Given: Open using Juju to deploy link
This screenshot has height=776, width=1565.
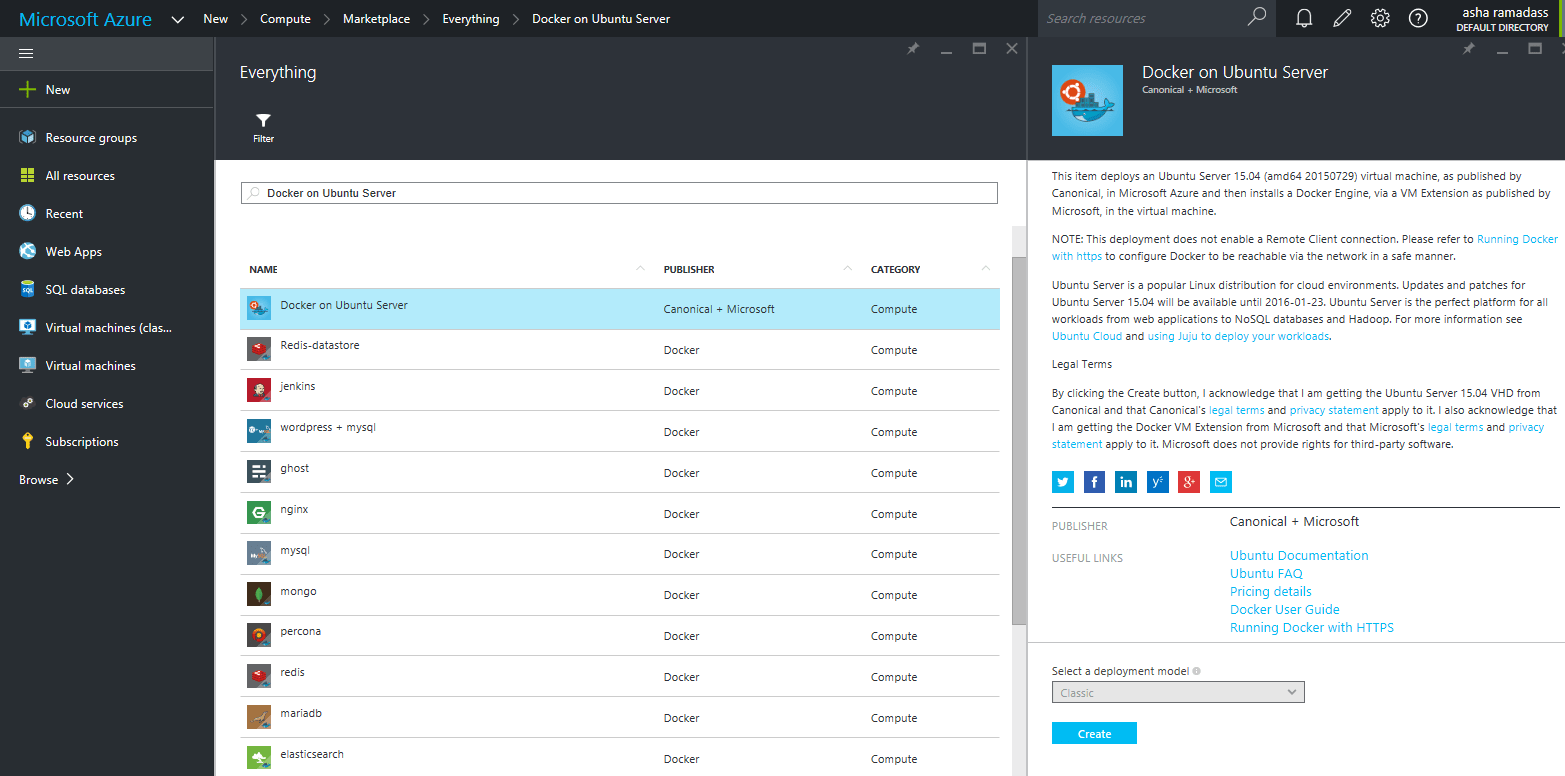Looking at the screenshot, I should tap(1238, 336).
